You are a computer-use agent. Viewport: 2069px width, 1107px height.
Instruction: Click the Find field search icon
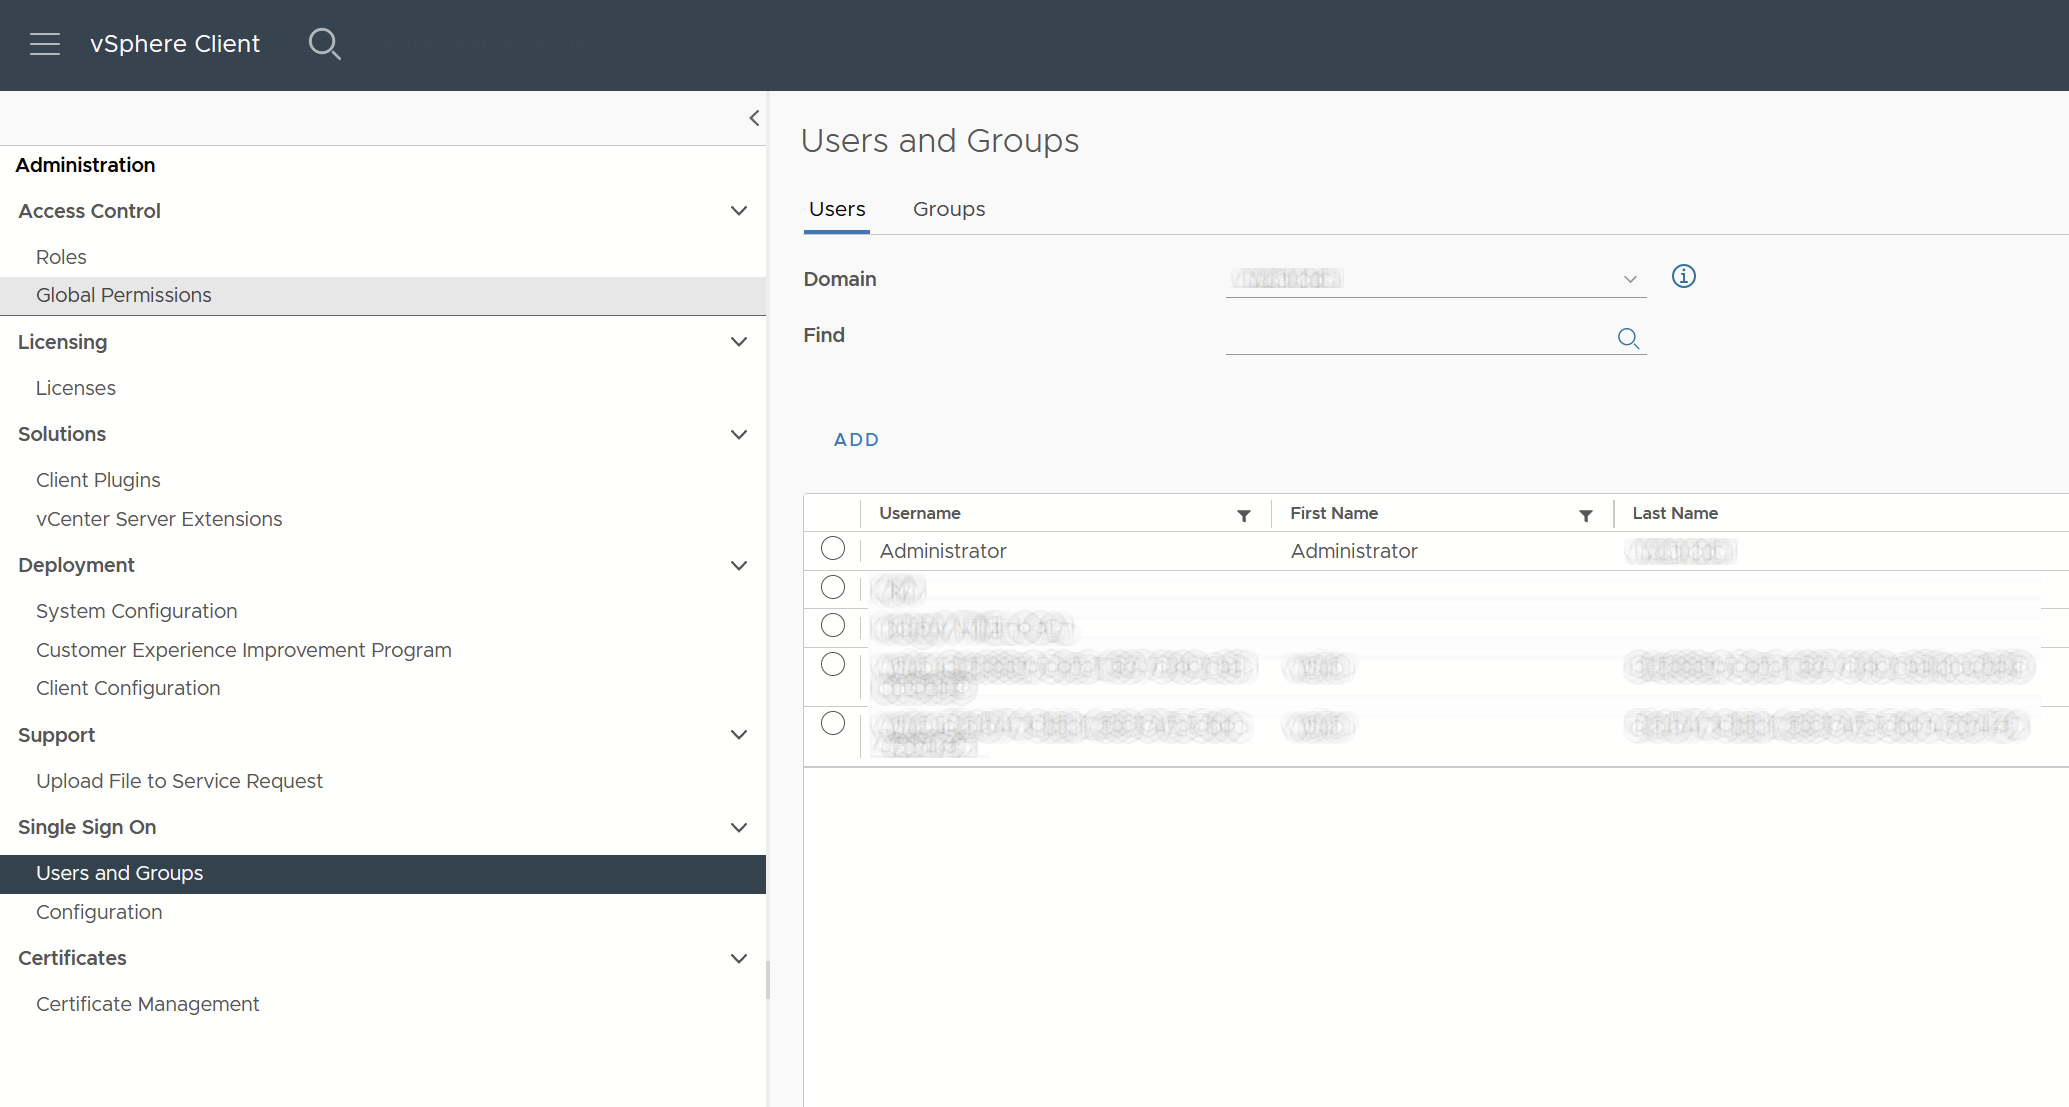[x=1628, y=338]
